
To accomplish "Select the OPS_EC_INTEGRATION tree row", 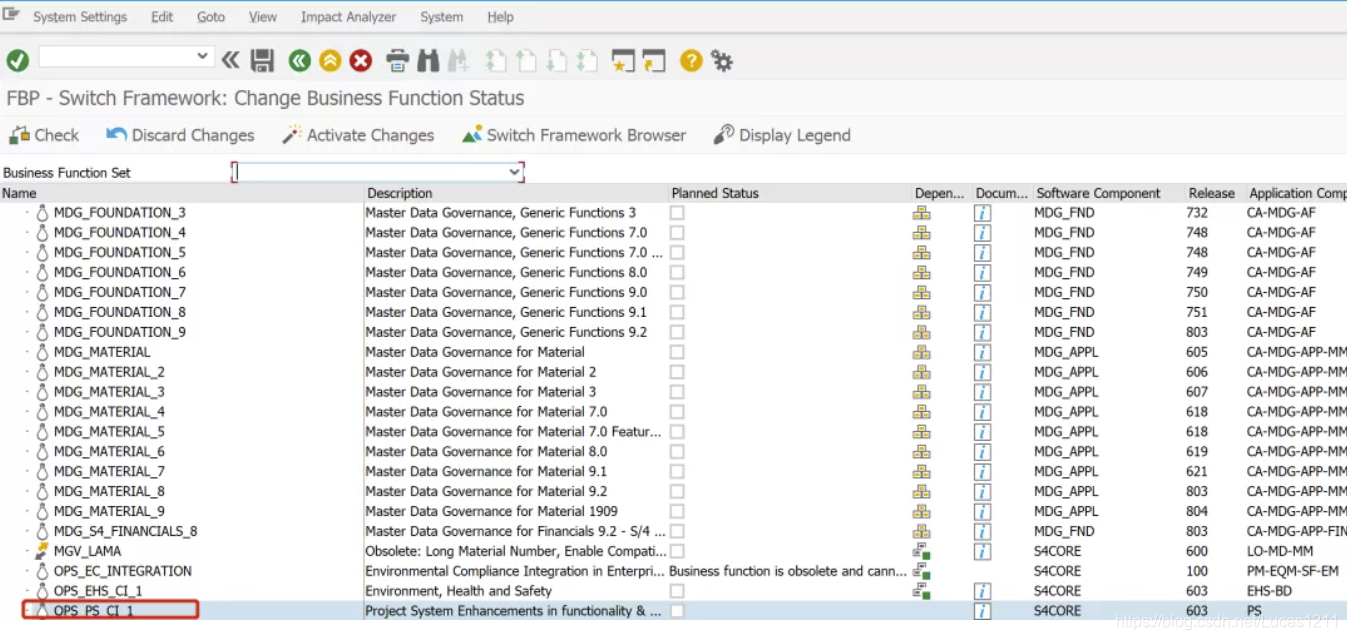I will (123, 571).
